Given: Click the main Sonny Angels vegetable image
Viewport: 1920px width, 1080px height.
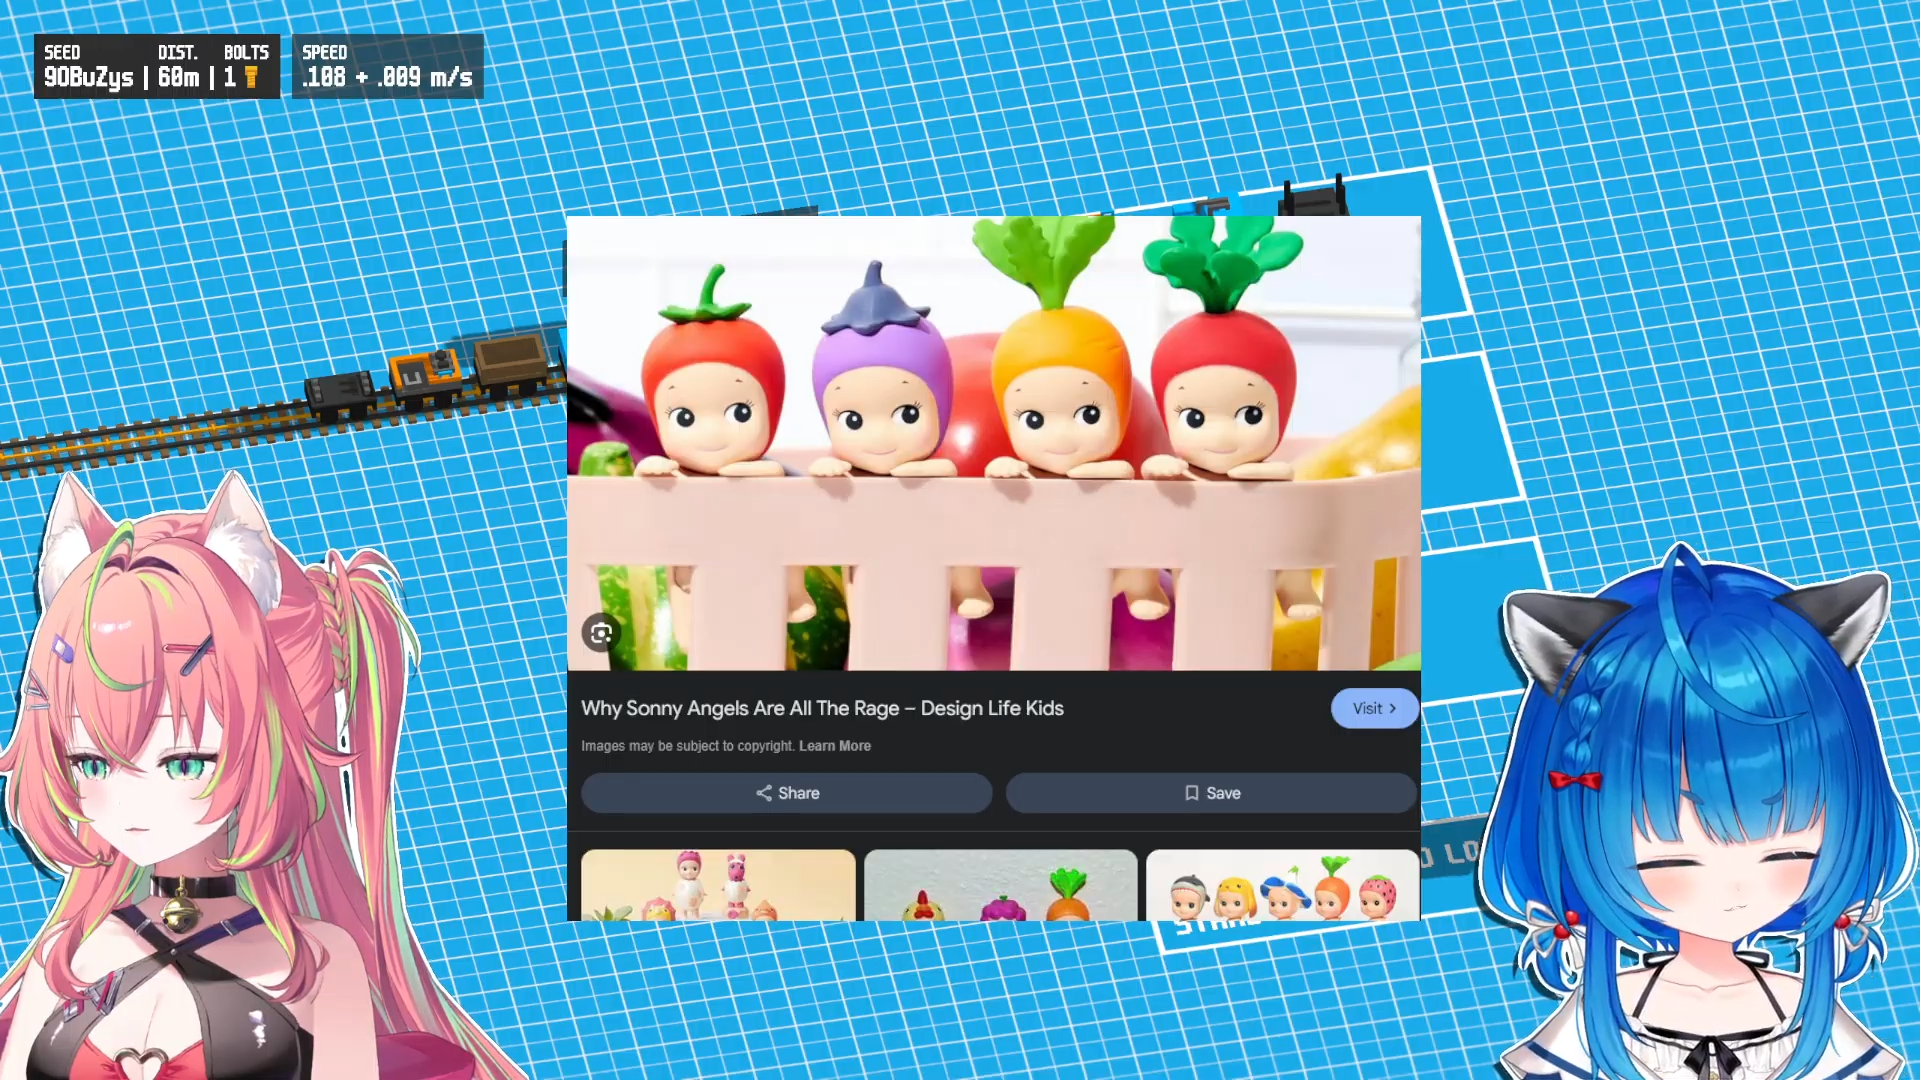Looking at the screenshot, I should point(993,443).
